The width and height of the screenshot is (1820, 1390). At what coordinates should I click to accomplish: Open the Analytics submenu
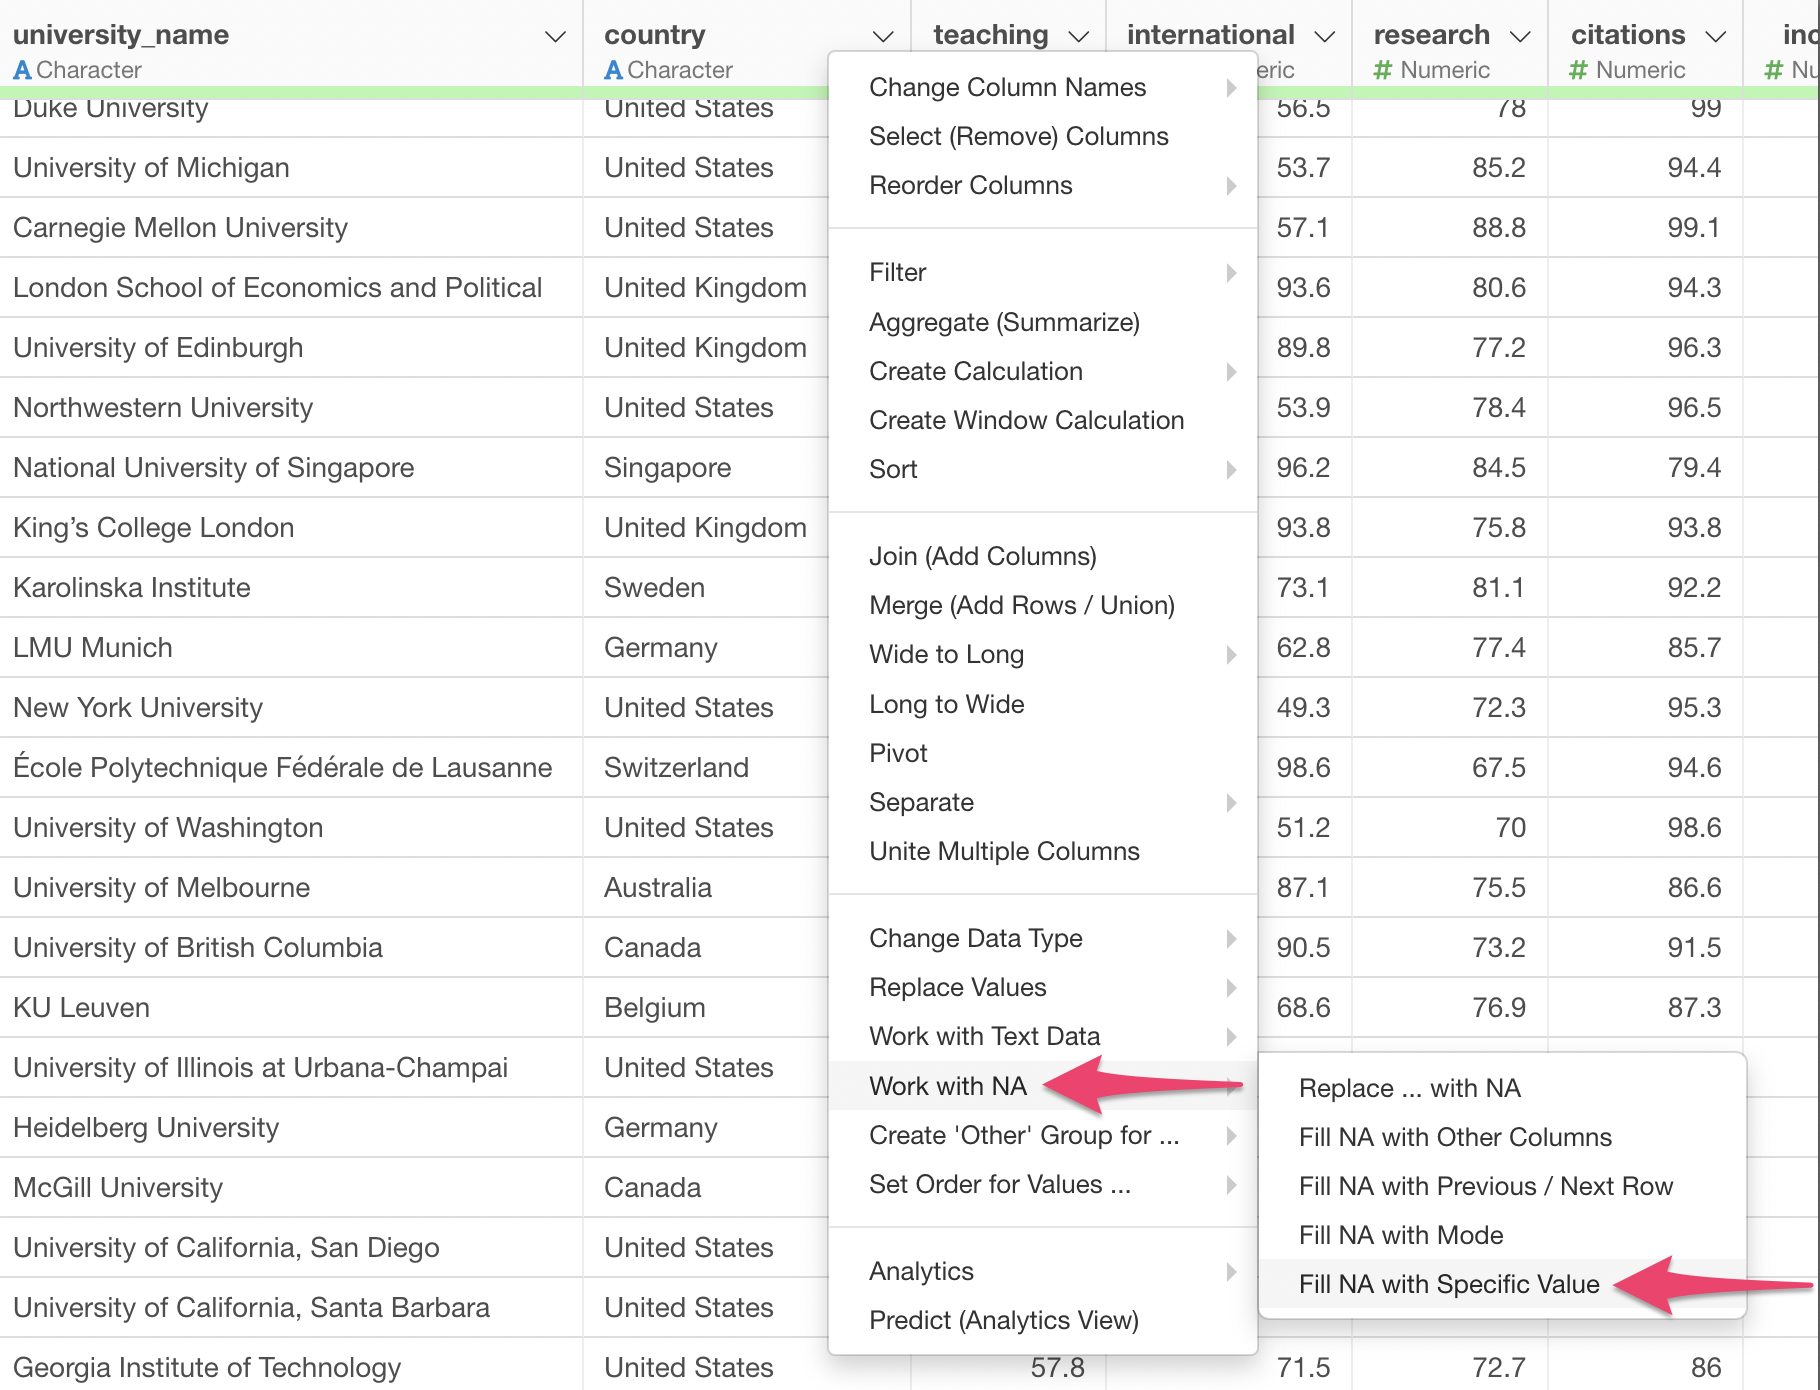(1043, 1271)
